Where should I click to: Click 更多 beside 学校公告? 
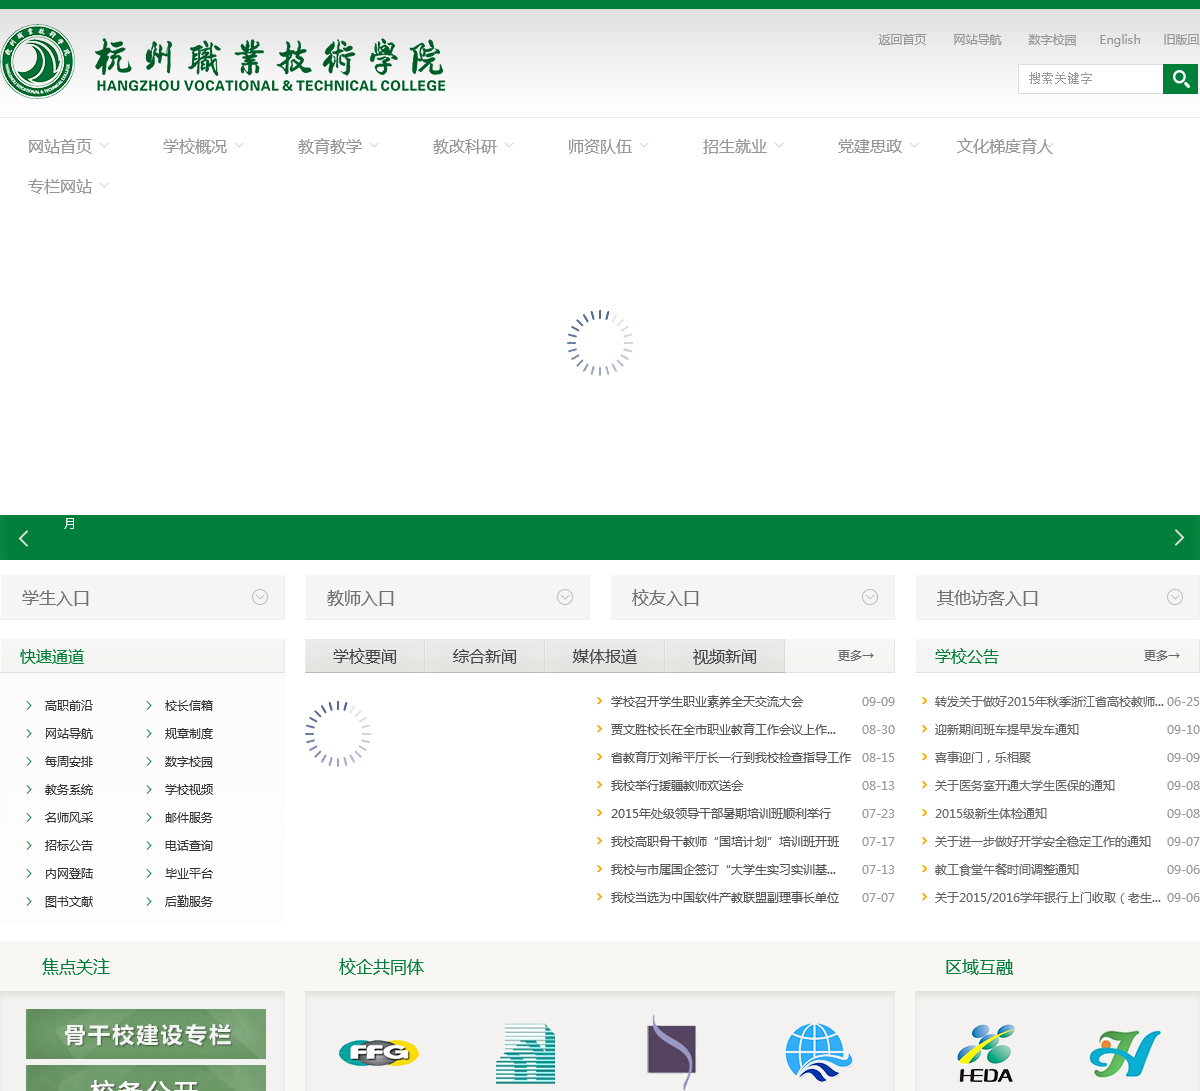click(x=1161, y=656)
